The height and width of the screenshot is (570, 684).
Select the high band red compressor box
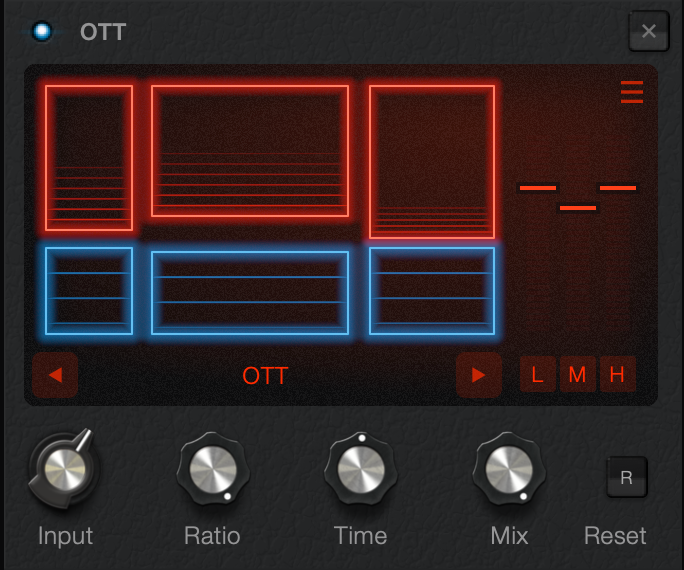(432, 162)
